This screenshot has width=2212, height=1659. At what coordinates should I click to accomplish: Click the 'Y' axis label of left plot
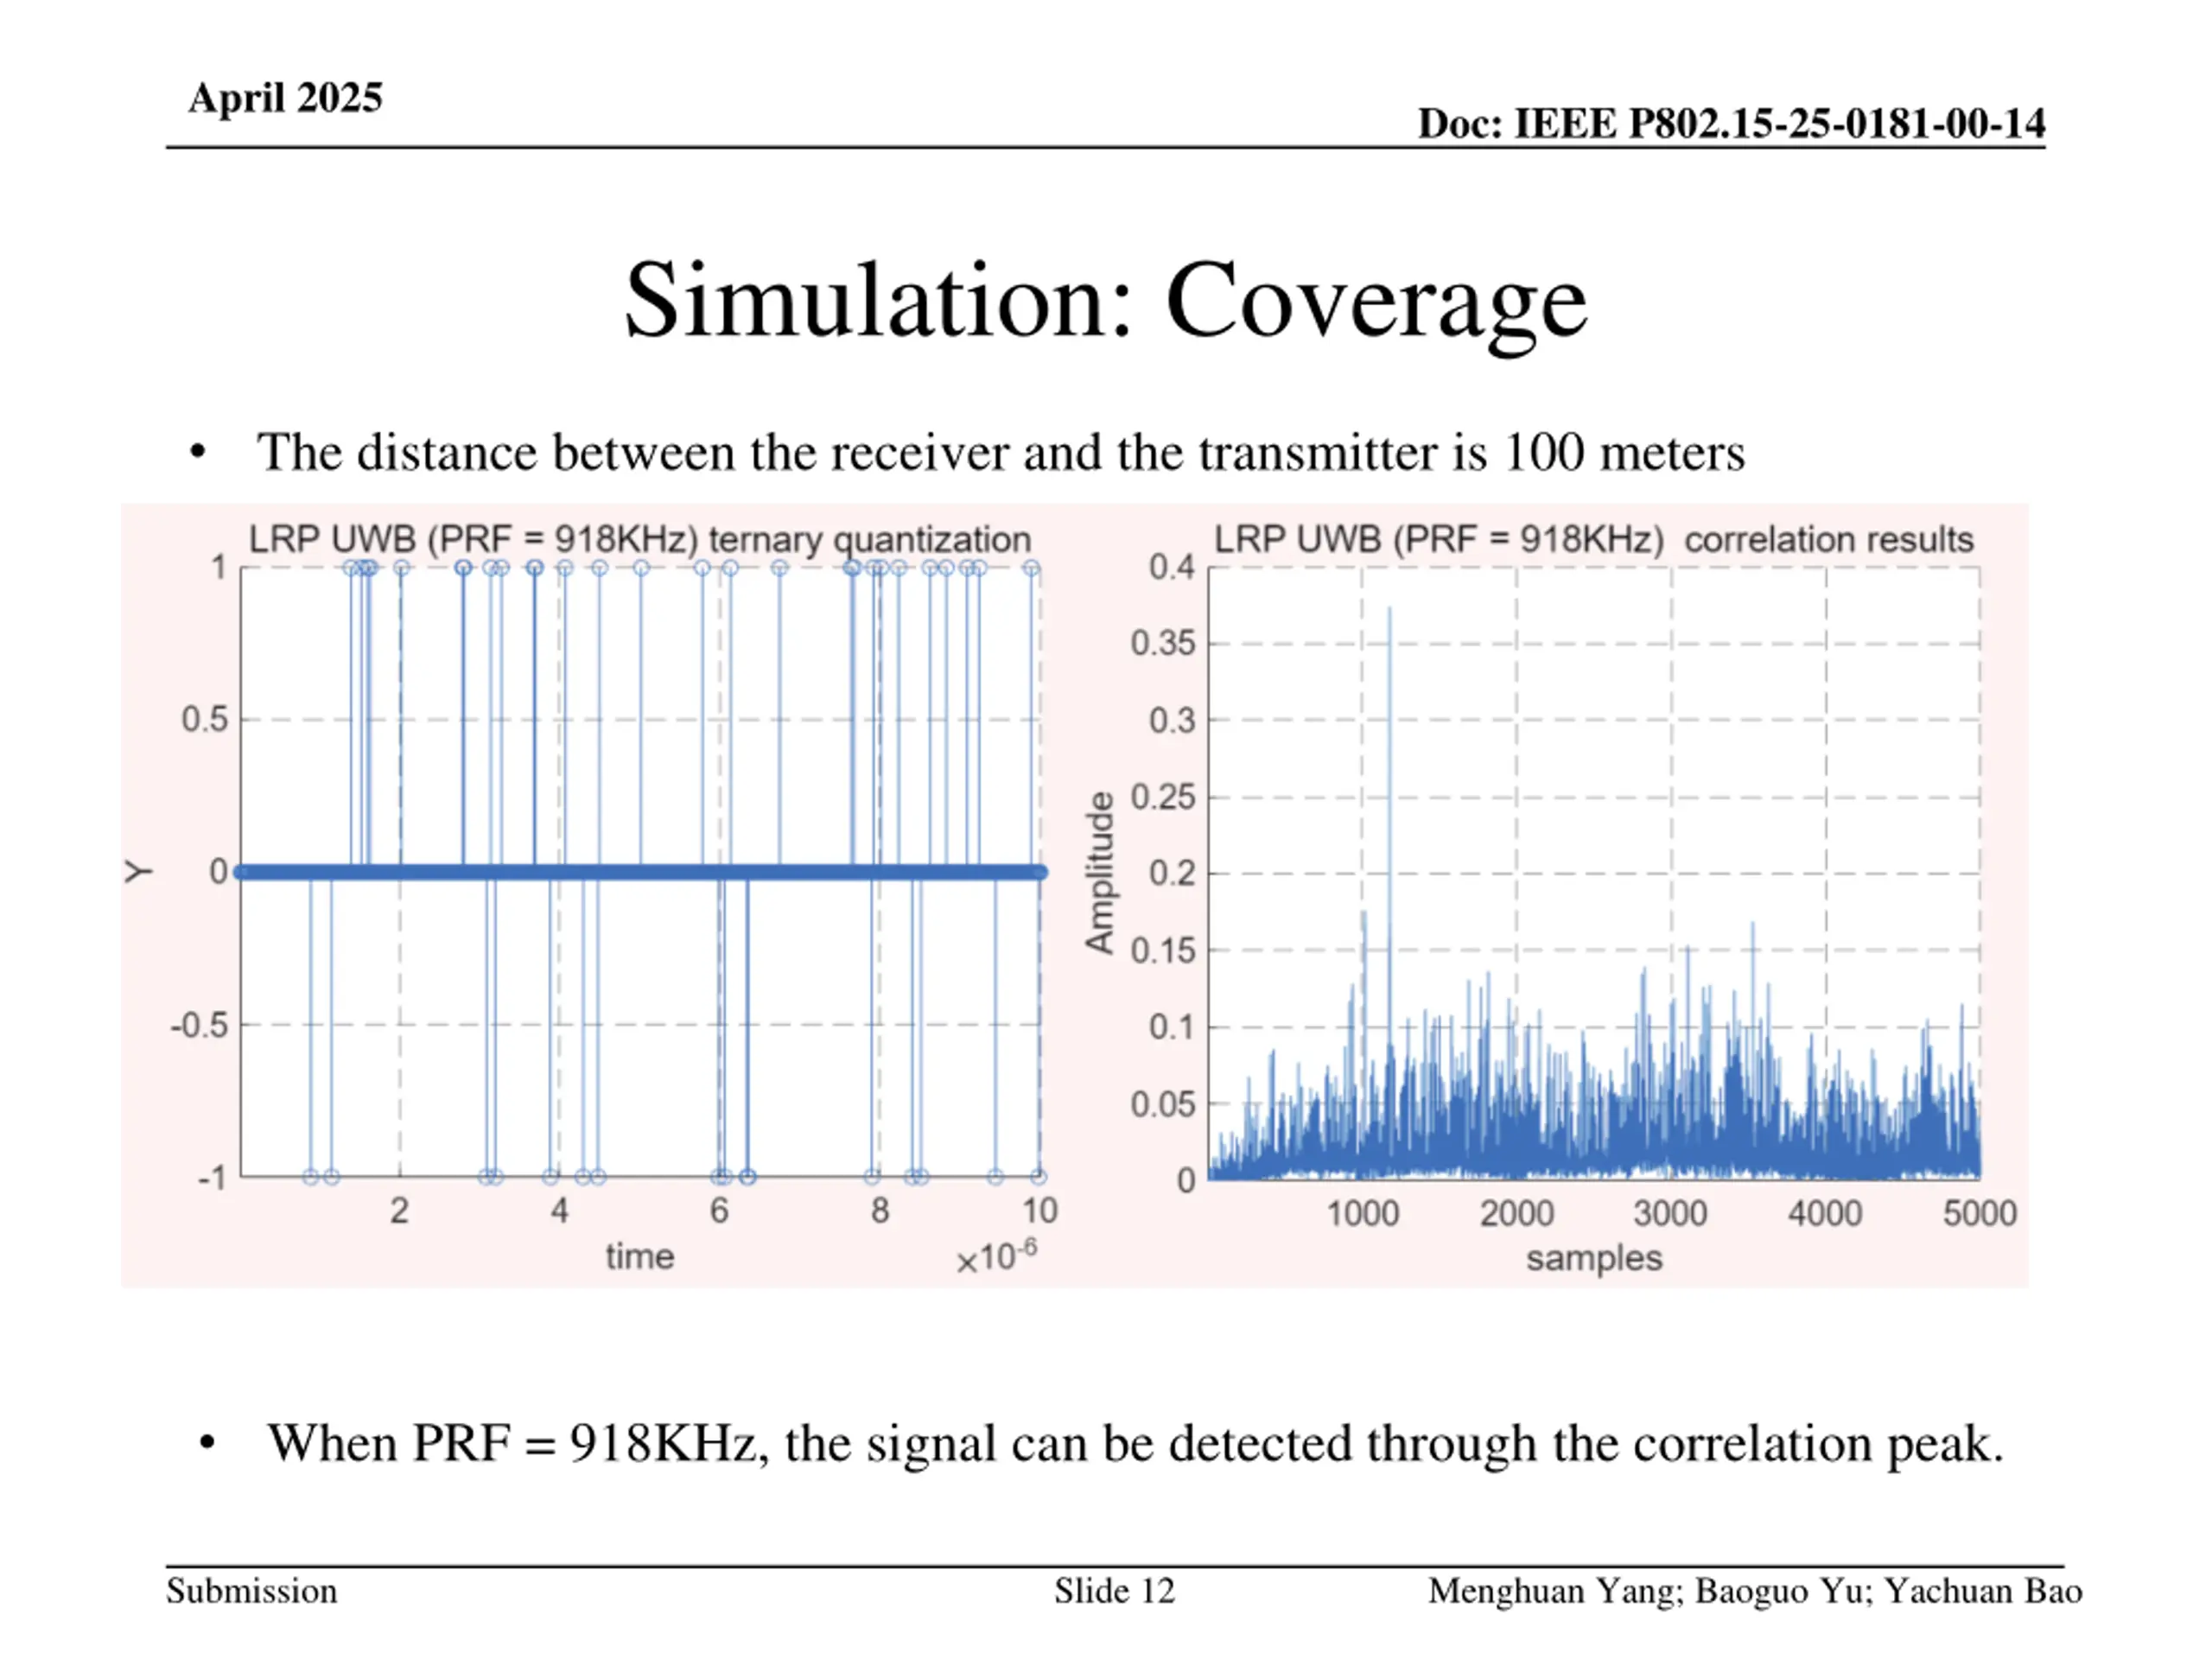pos(138,872)
